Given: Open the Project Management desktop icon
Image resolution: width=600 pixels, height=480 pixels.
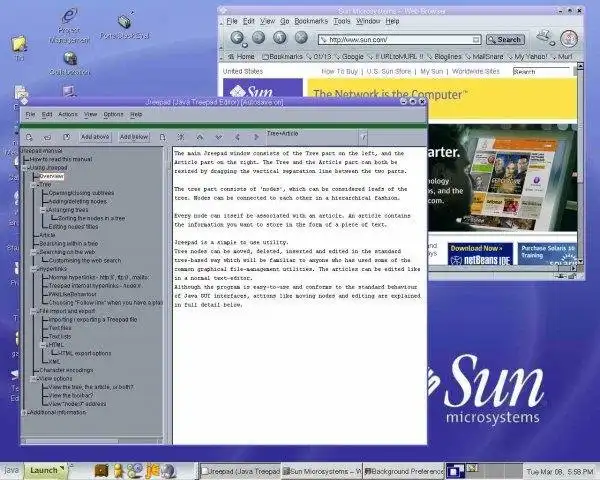Looking at the screenshot, I should (x=69, y=26).
